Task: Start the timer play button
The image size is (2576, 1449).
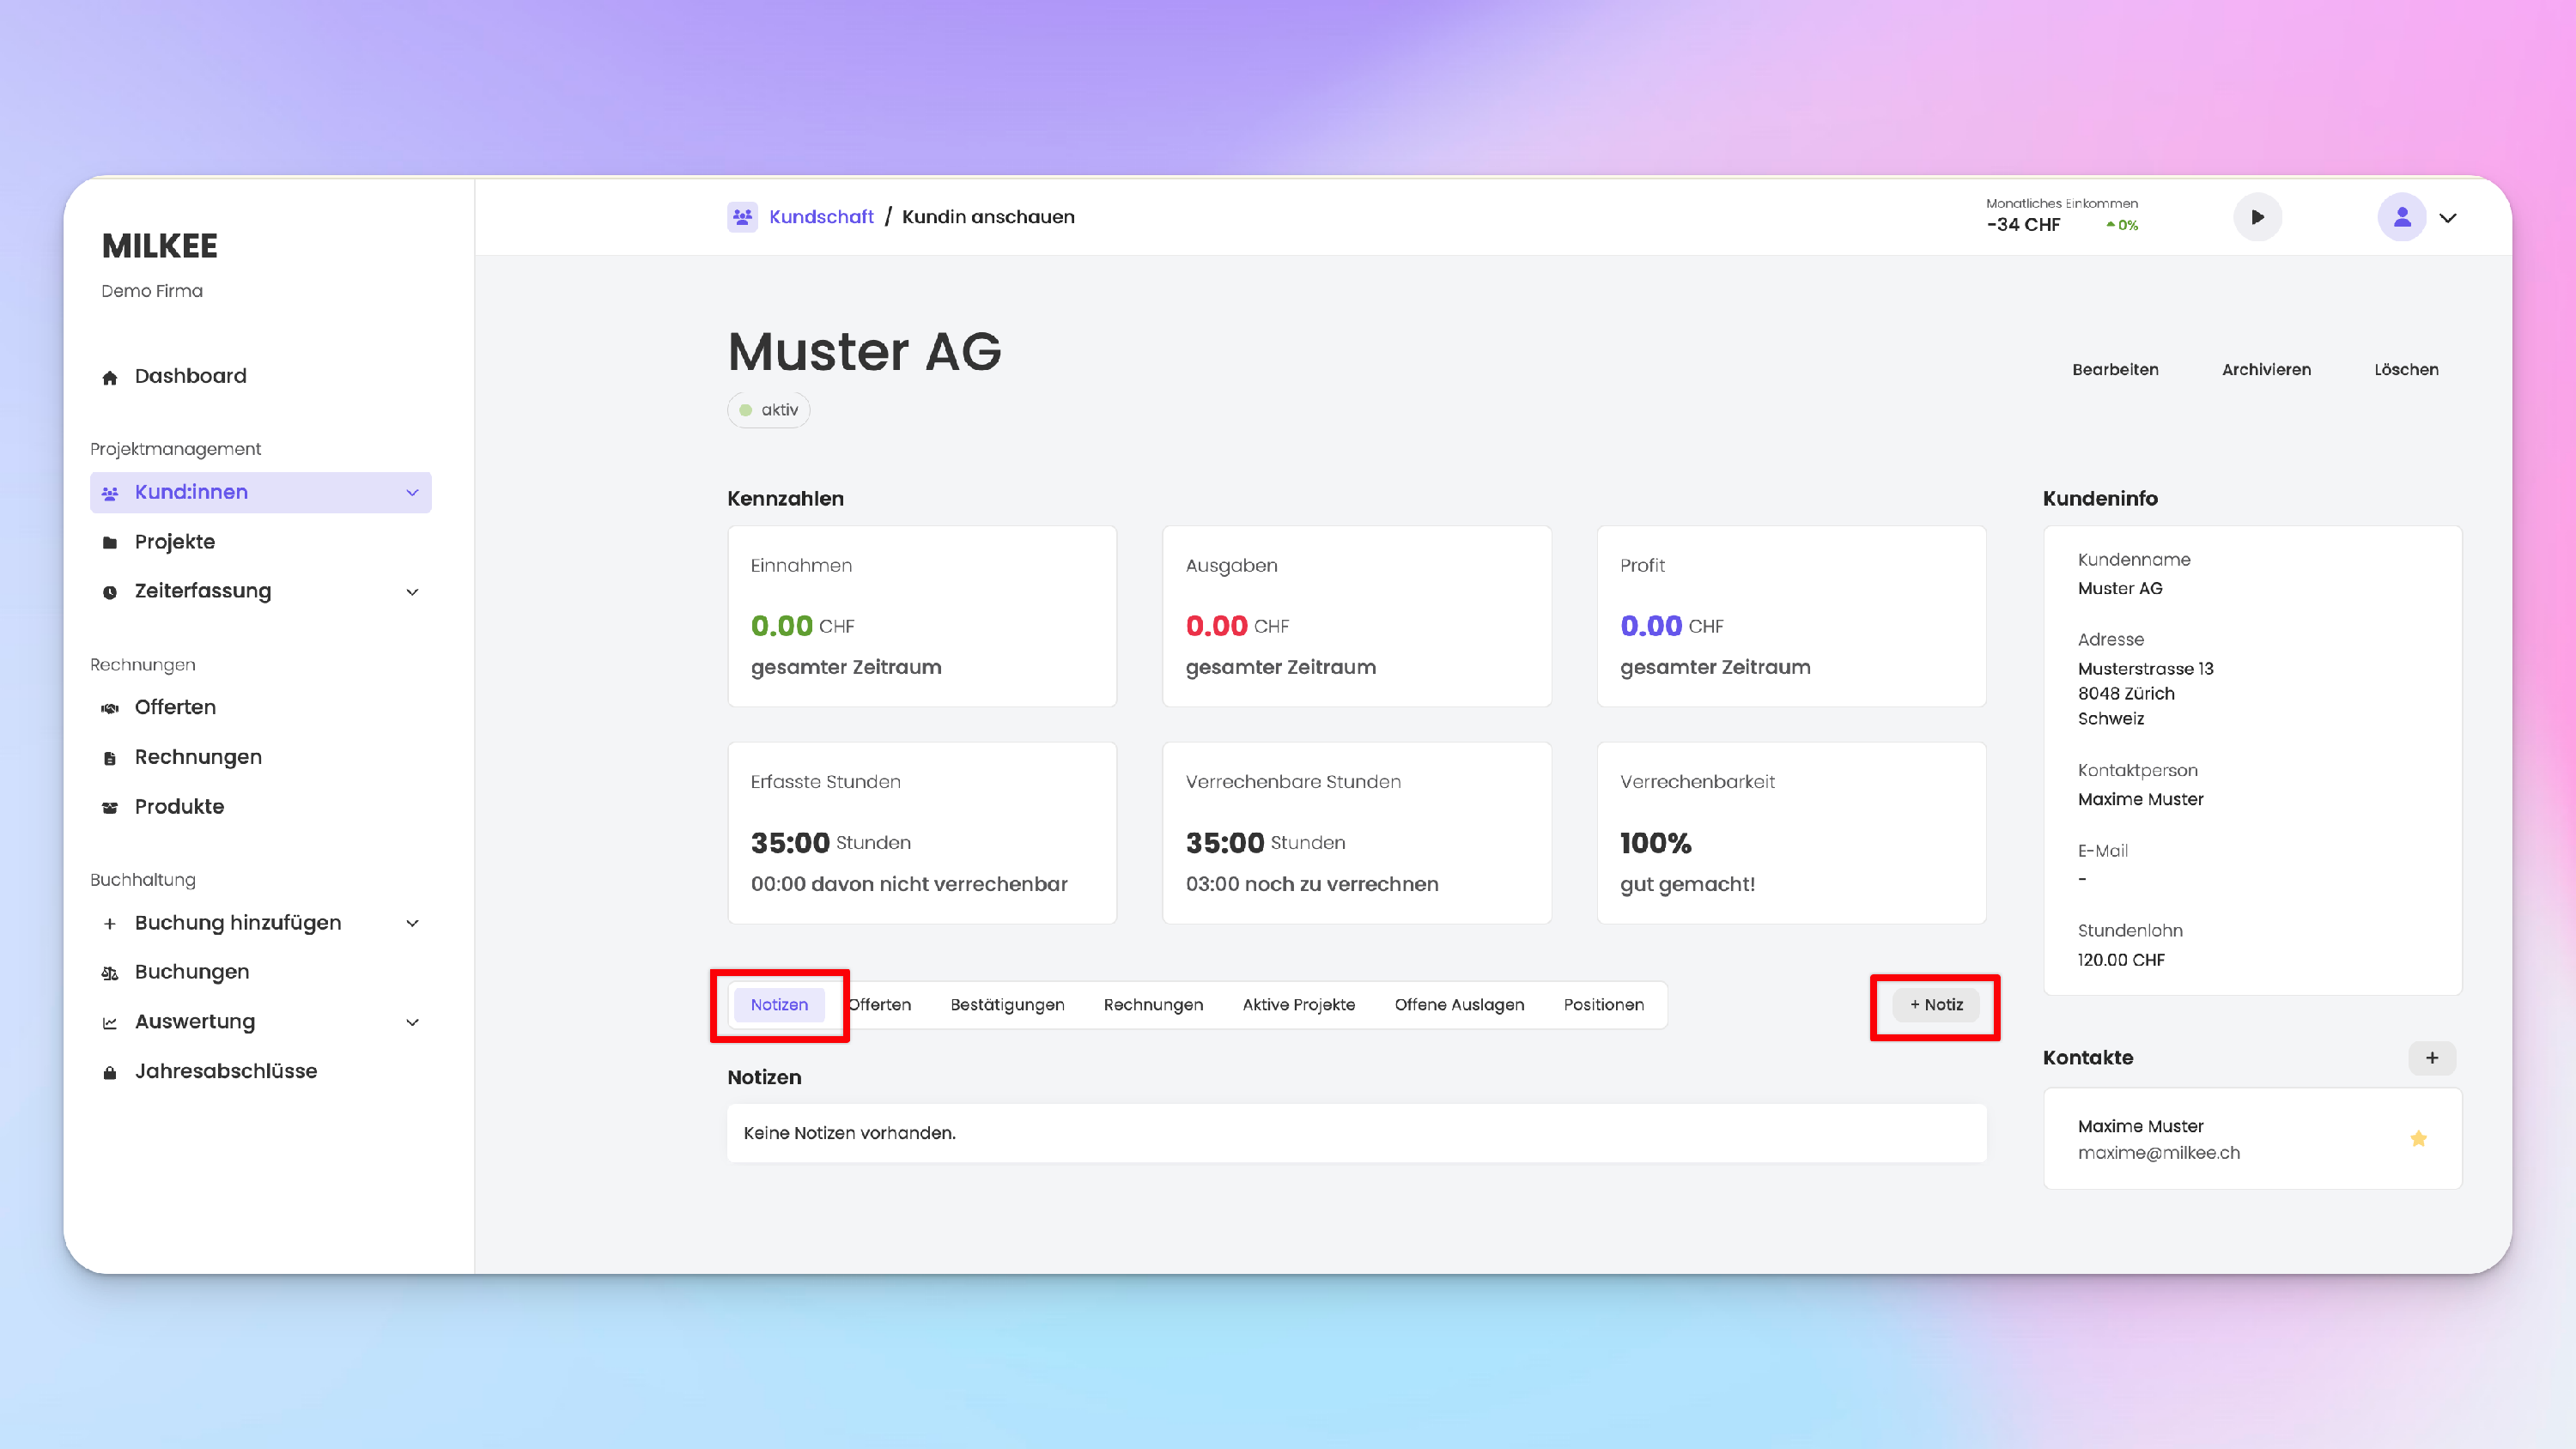Action: pos(2257,217)
